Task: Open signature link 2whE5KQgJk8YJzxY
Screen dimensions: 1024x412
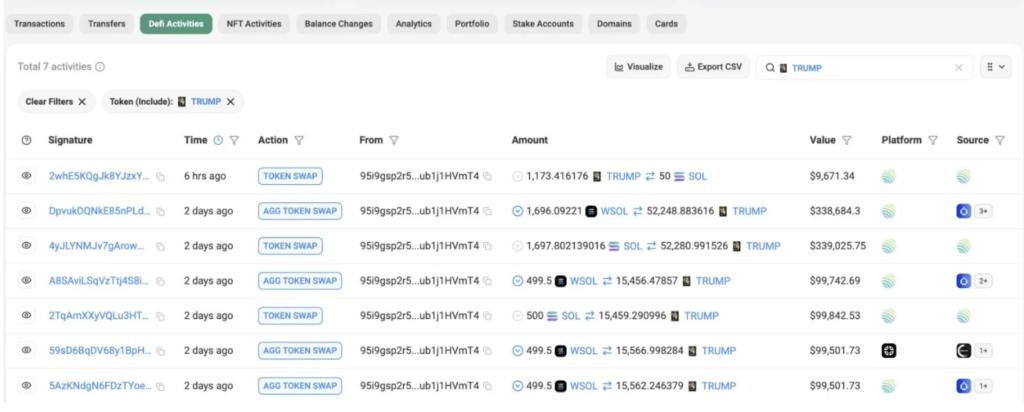Action: coord(99,176)
